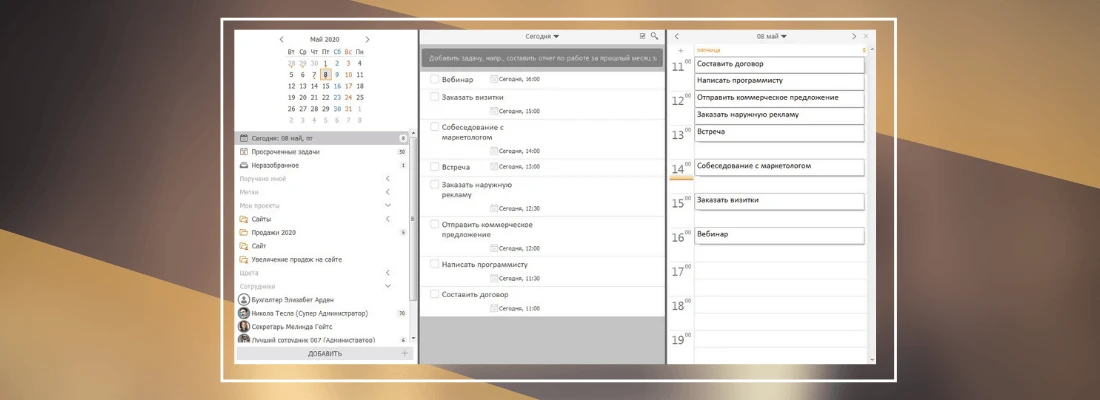
Task: Expand the Метки section chevron
Action: point(388,192)
